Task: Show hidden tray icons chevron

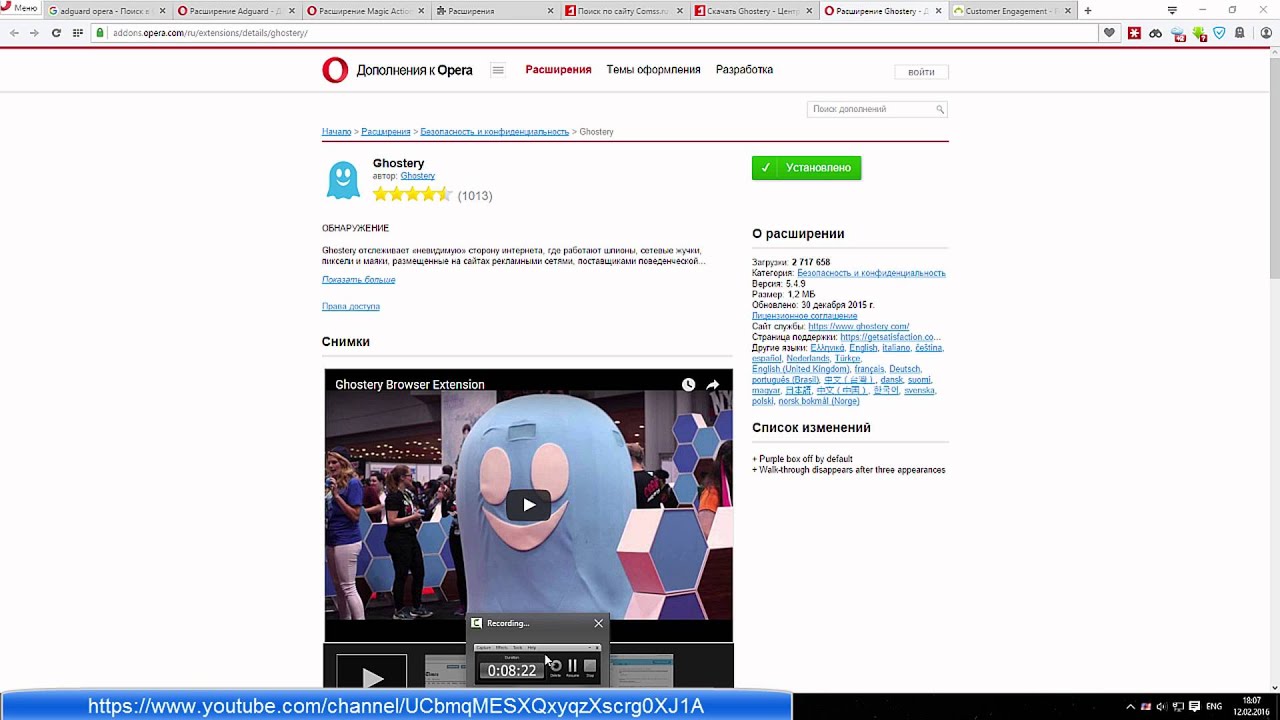Action: [x=1130, y=706]
